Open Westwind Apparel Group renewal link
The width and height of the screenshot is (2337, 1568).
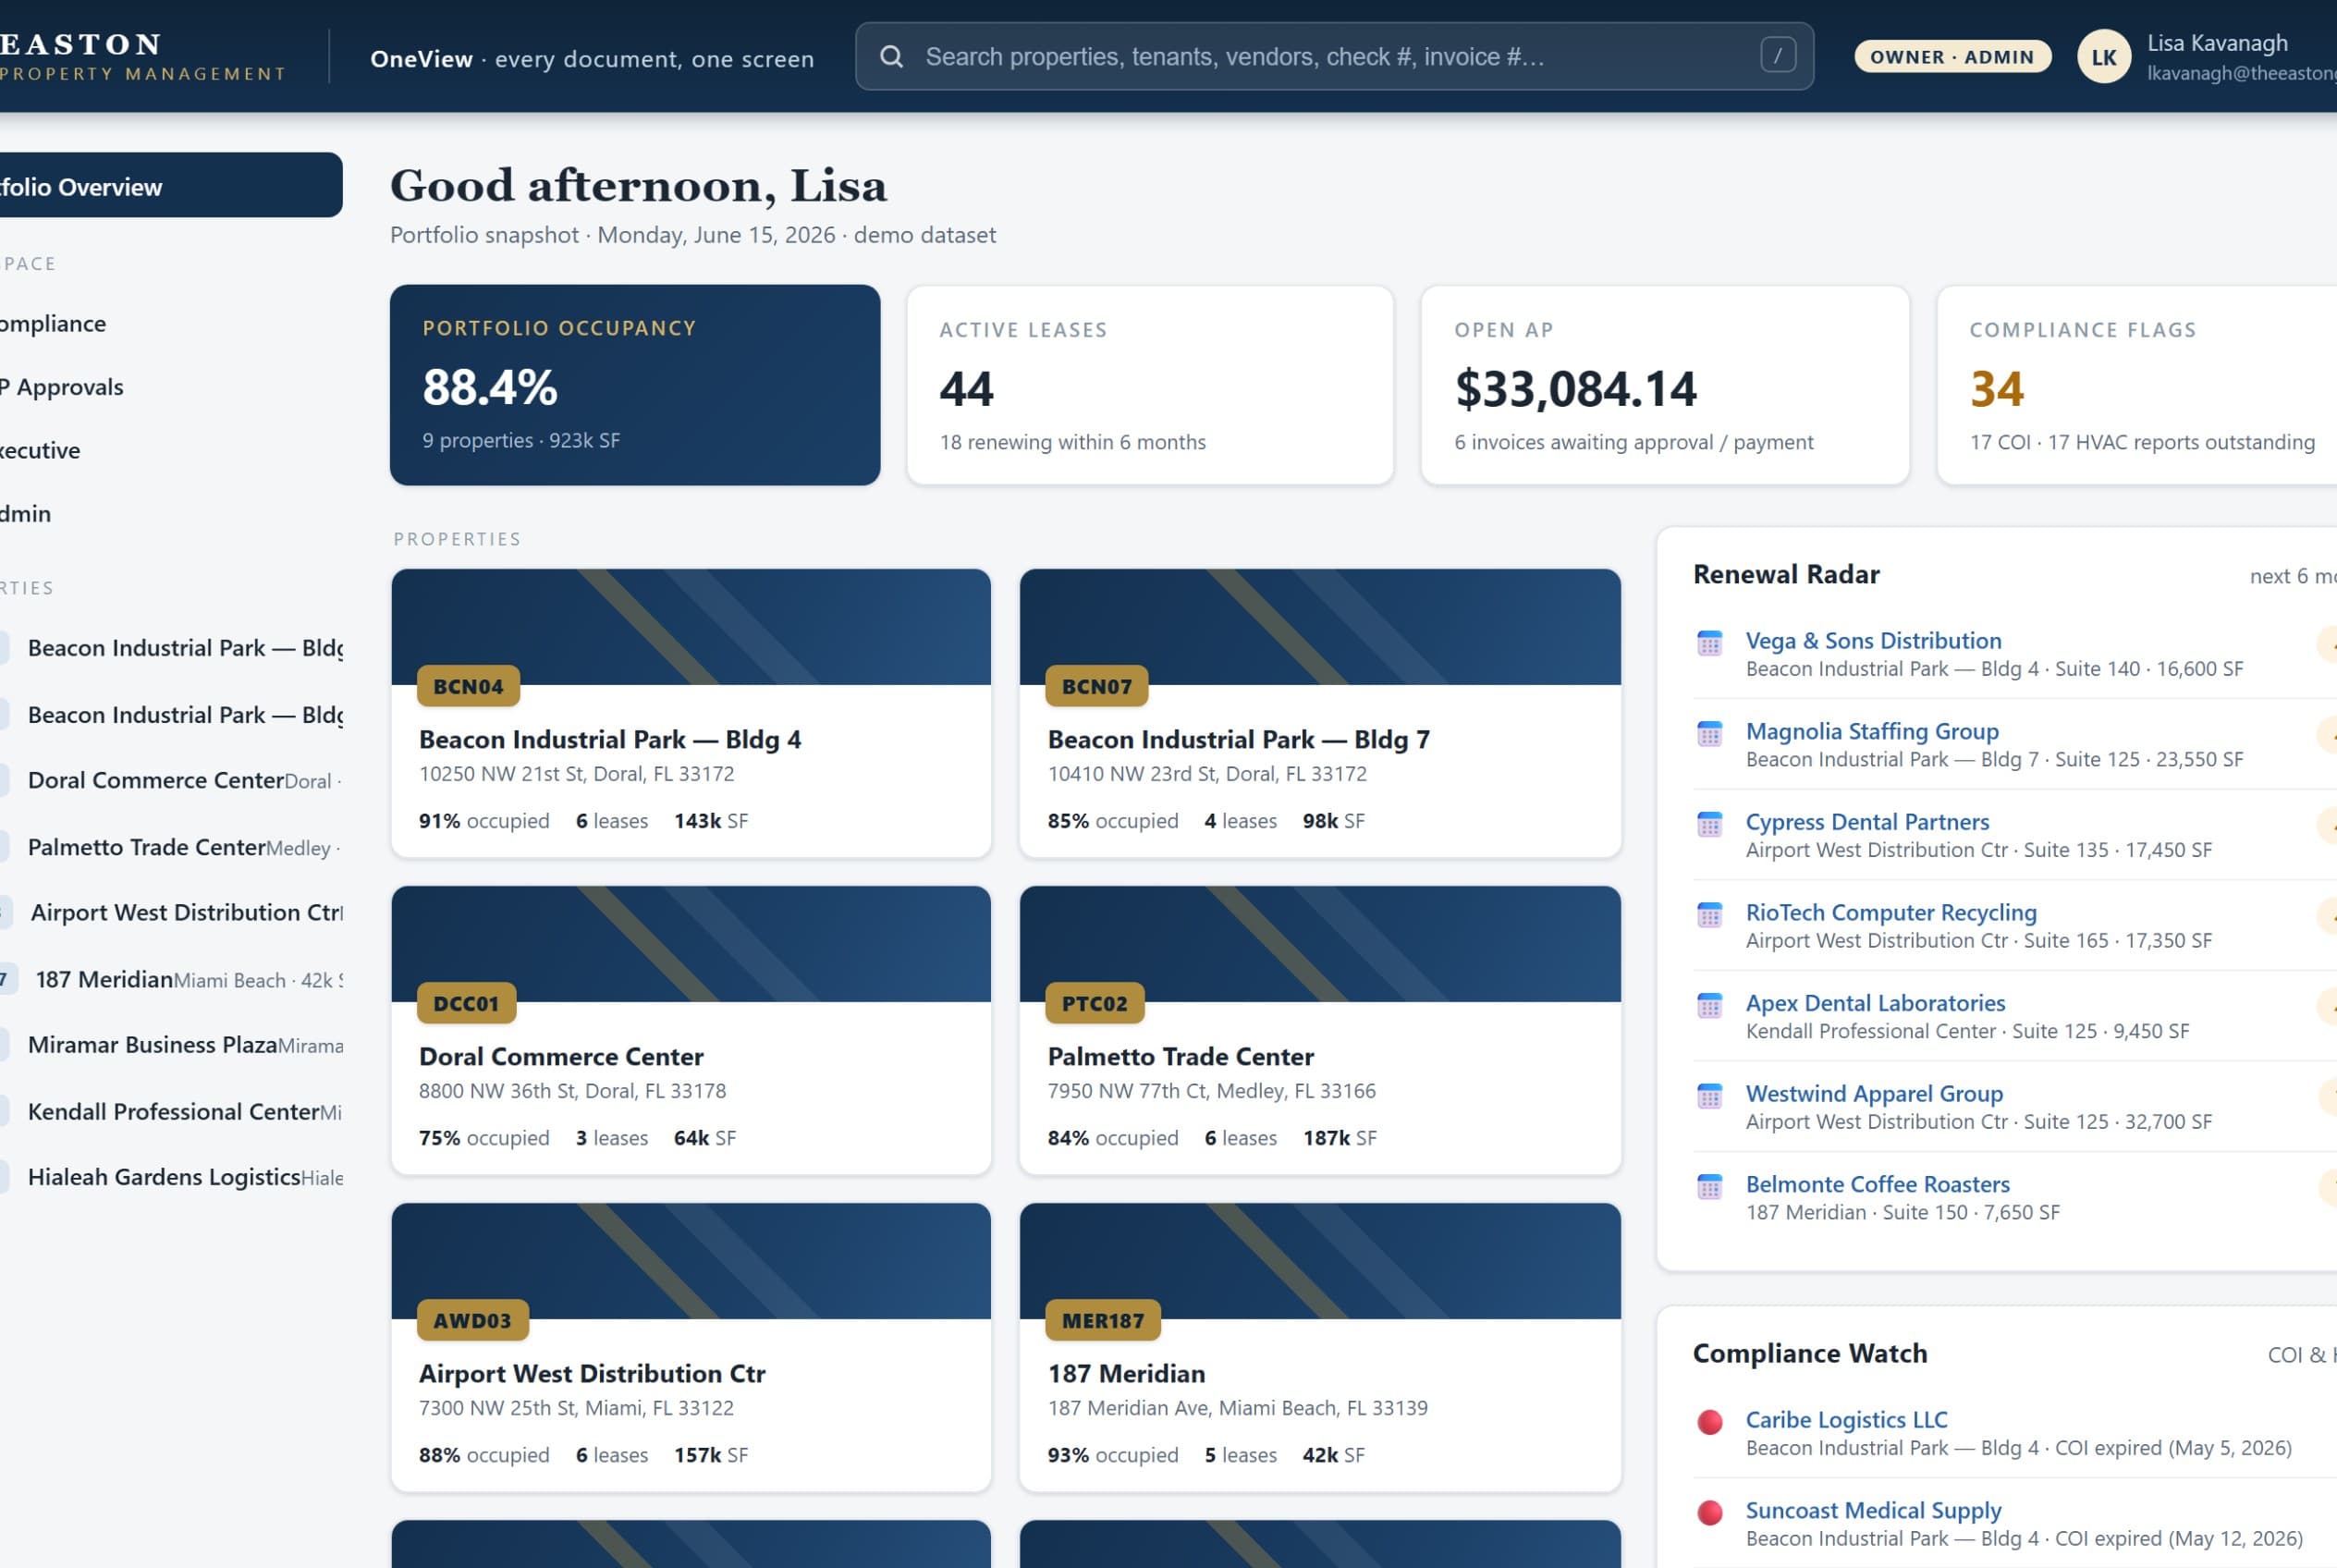(x=1874, y=1093)
